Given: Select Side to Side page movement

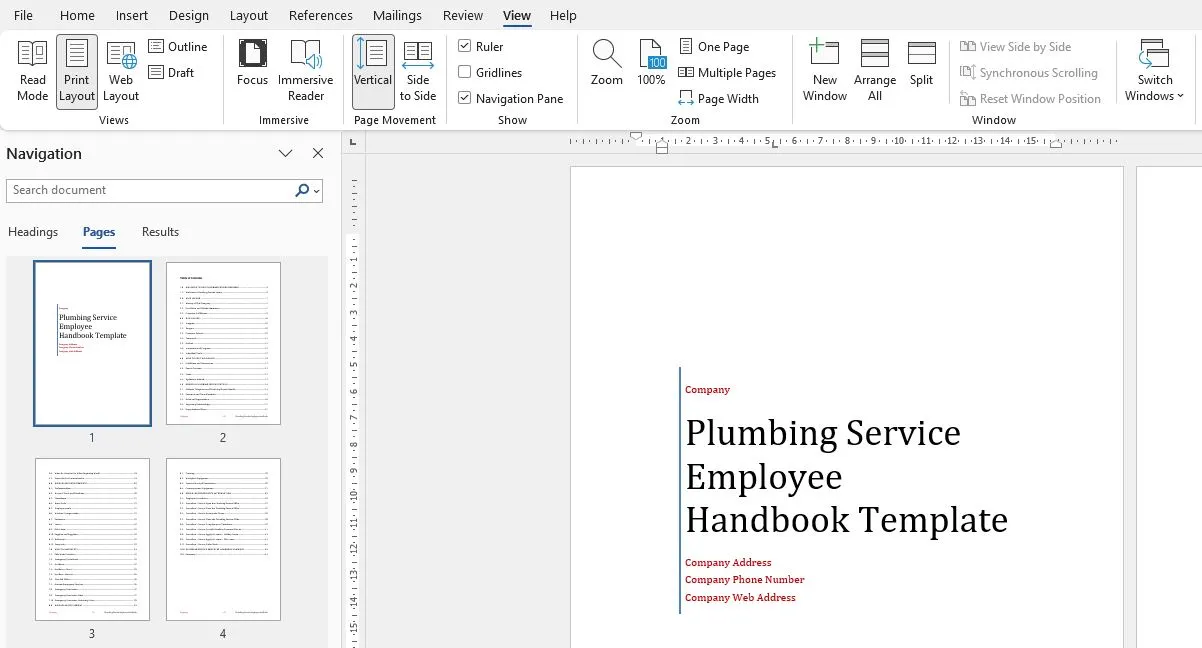Looking at the screenshot, I should pos(418,71).
